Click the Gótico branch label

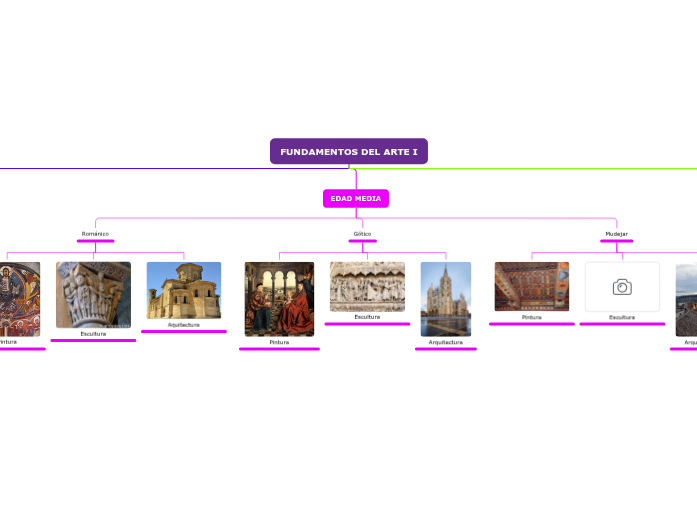362,234
